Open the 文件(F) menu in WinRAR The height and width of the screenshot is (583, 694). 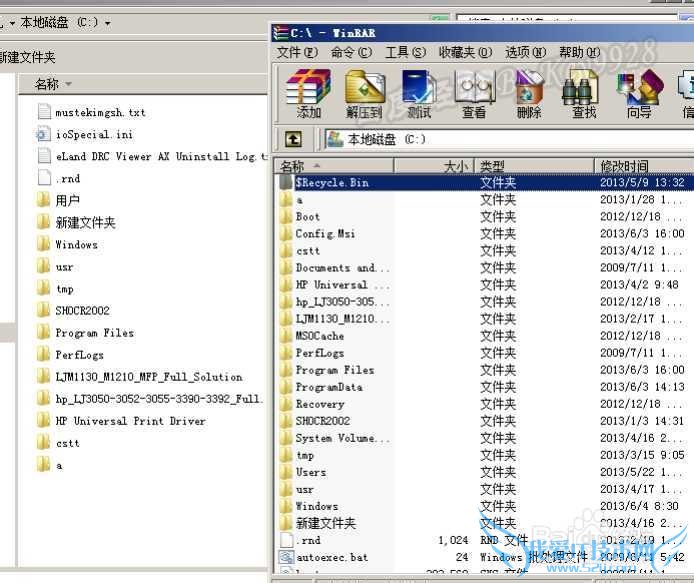(x=297, y=52)
